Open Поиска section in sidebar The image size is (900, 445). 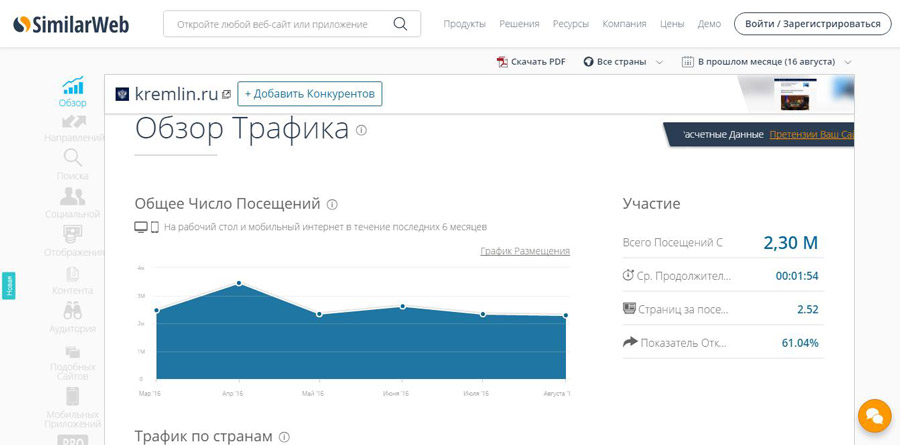coord(73,165)
